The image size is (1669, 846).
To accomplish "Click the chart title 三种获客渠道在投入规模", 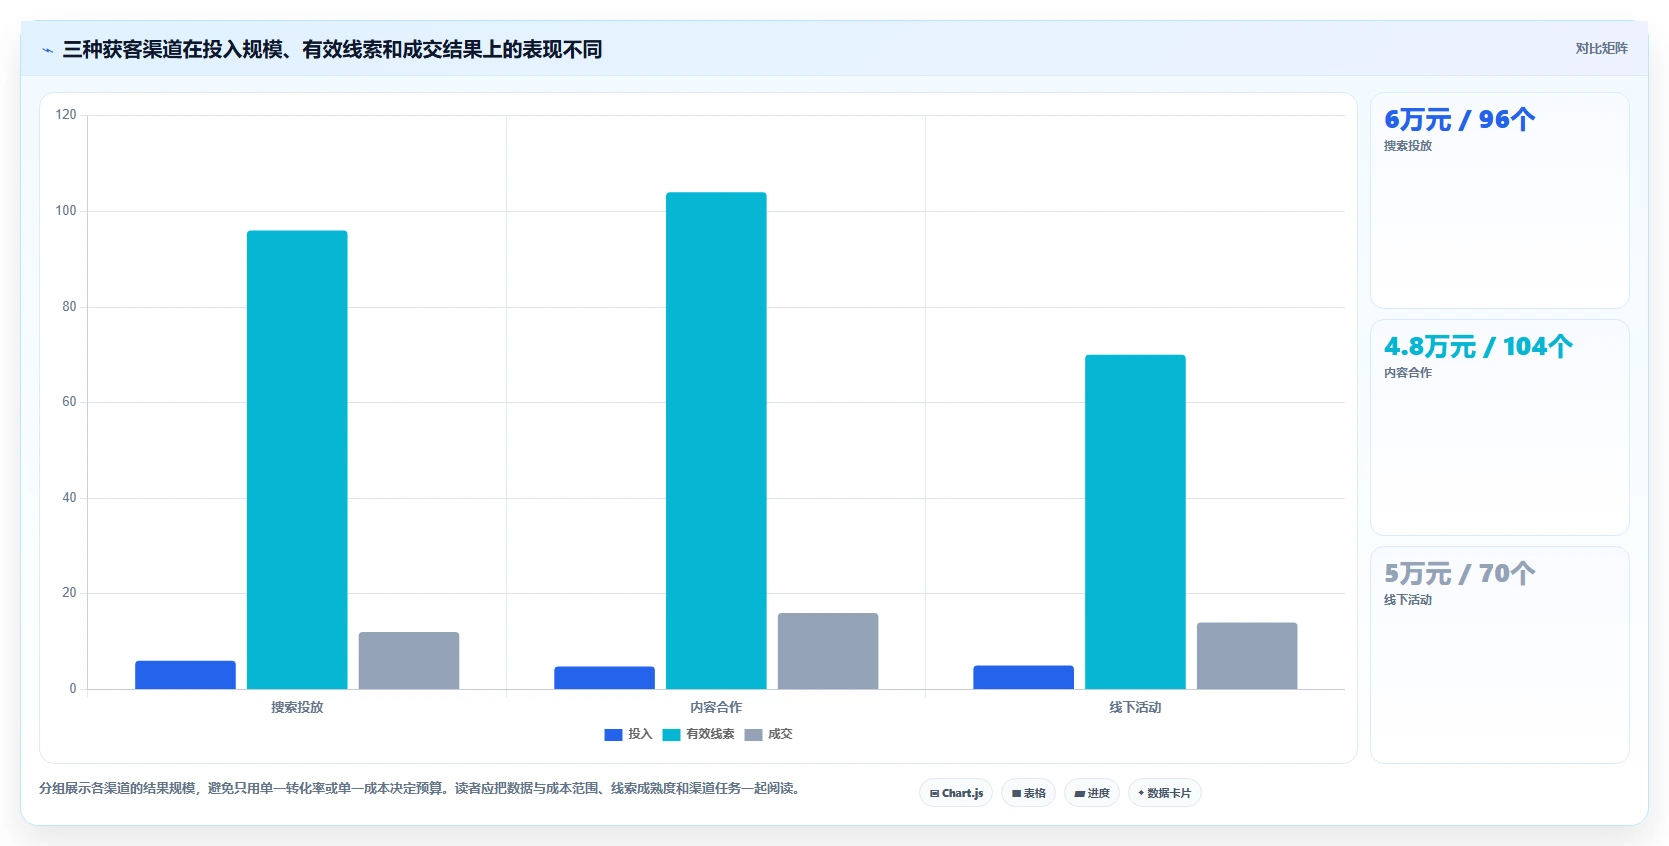I will click(x=332, y=49).
